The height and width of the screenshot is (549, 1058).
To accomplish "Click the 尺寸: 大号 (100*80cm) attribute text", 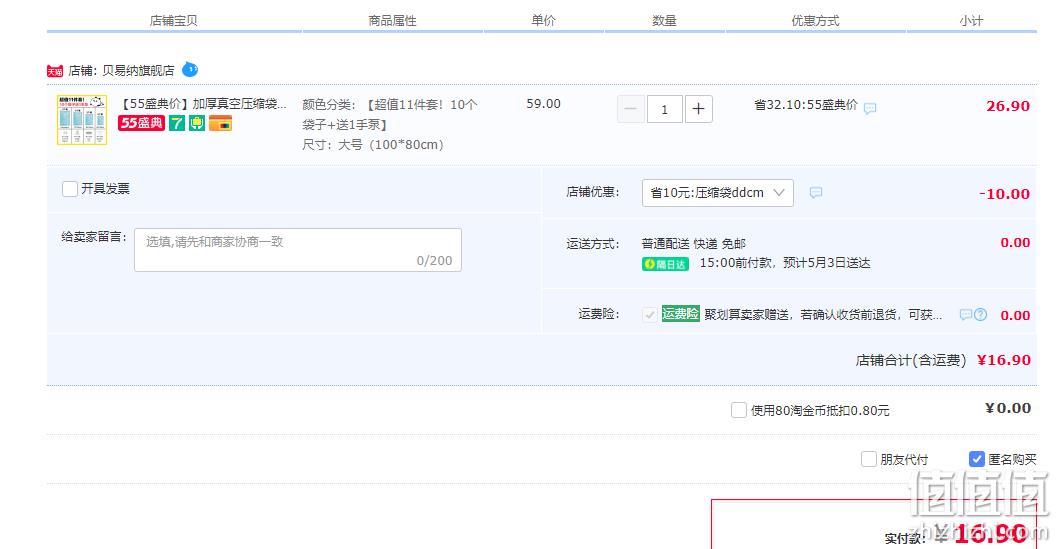I will coord(373,144).
